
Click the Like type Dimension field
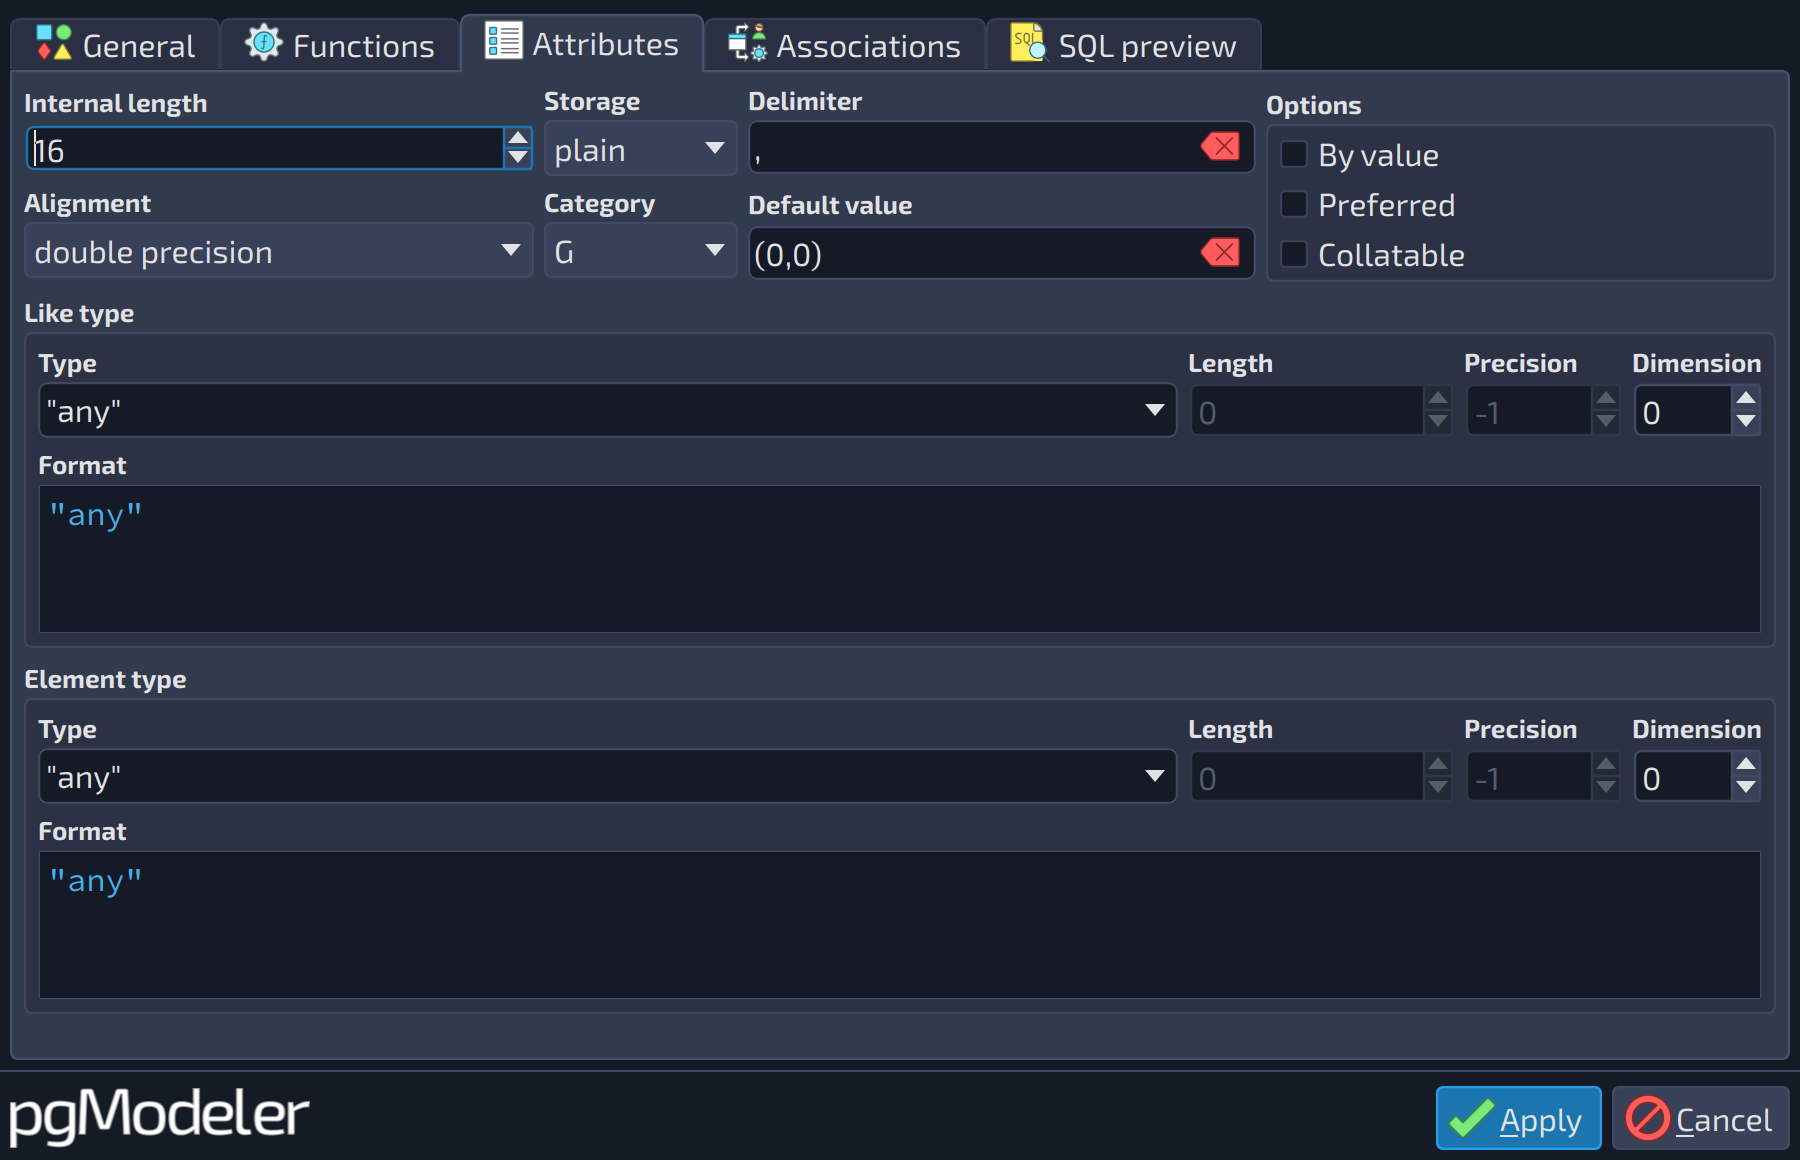pyautogui.click(x=1684, y=412)
